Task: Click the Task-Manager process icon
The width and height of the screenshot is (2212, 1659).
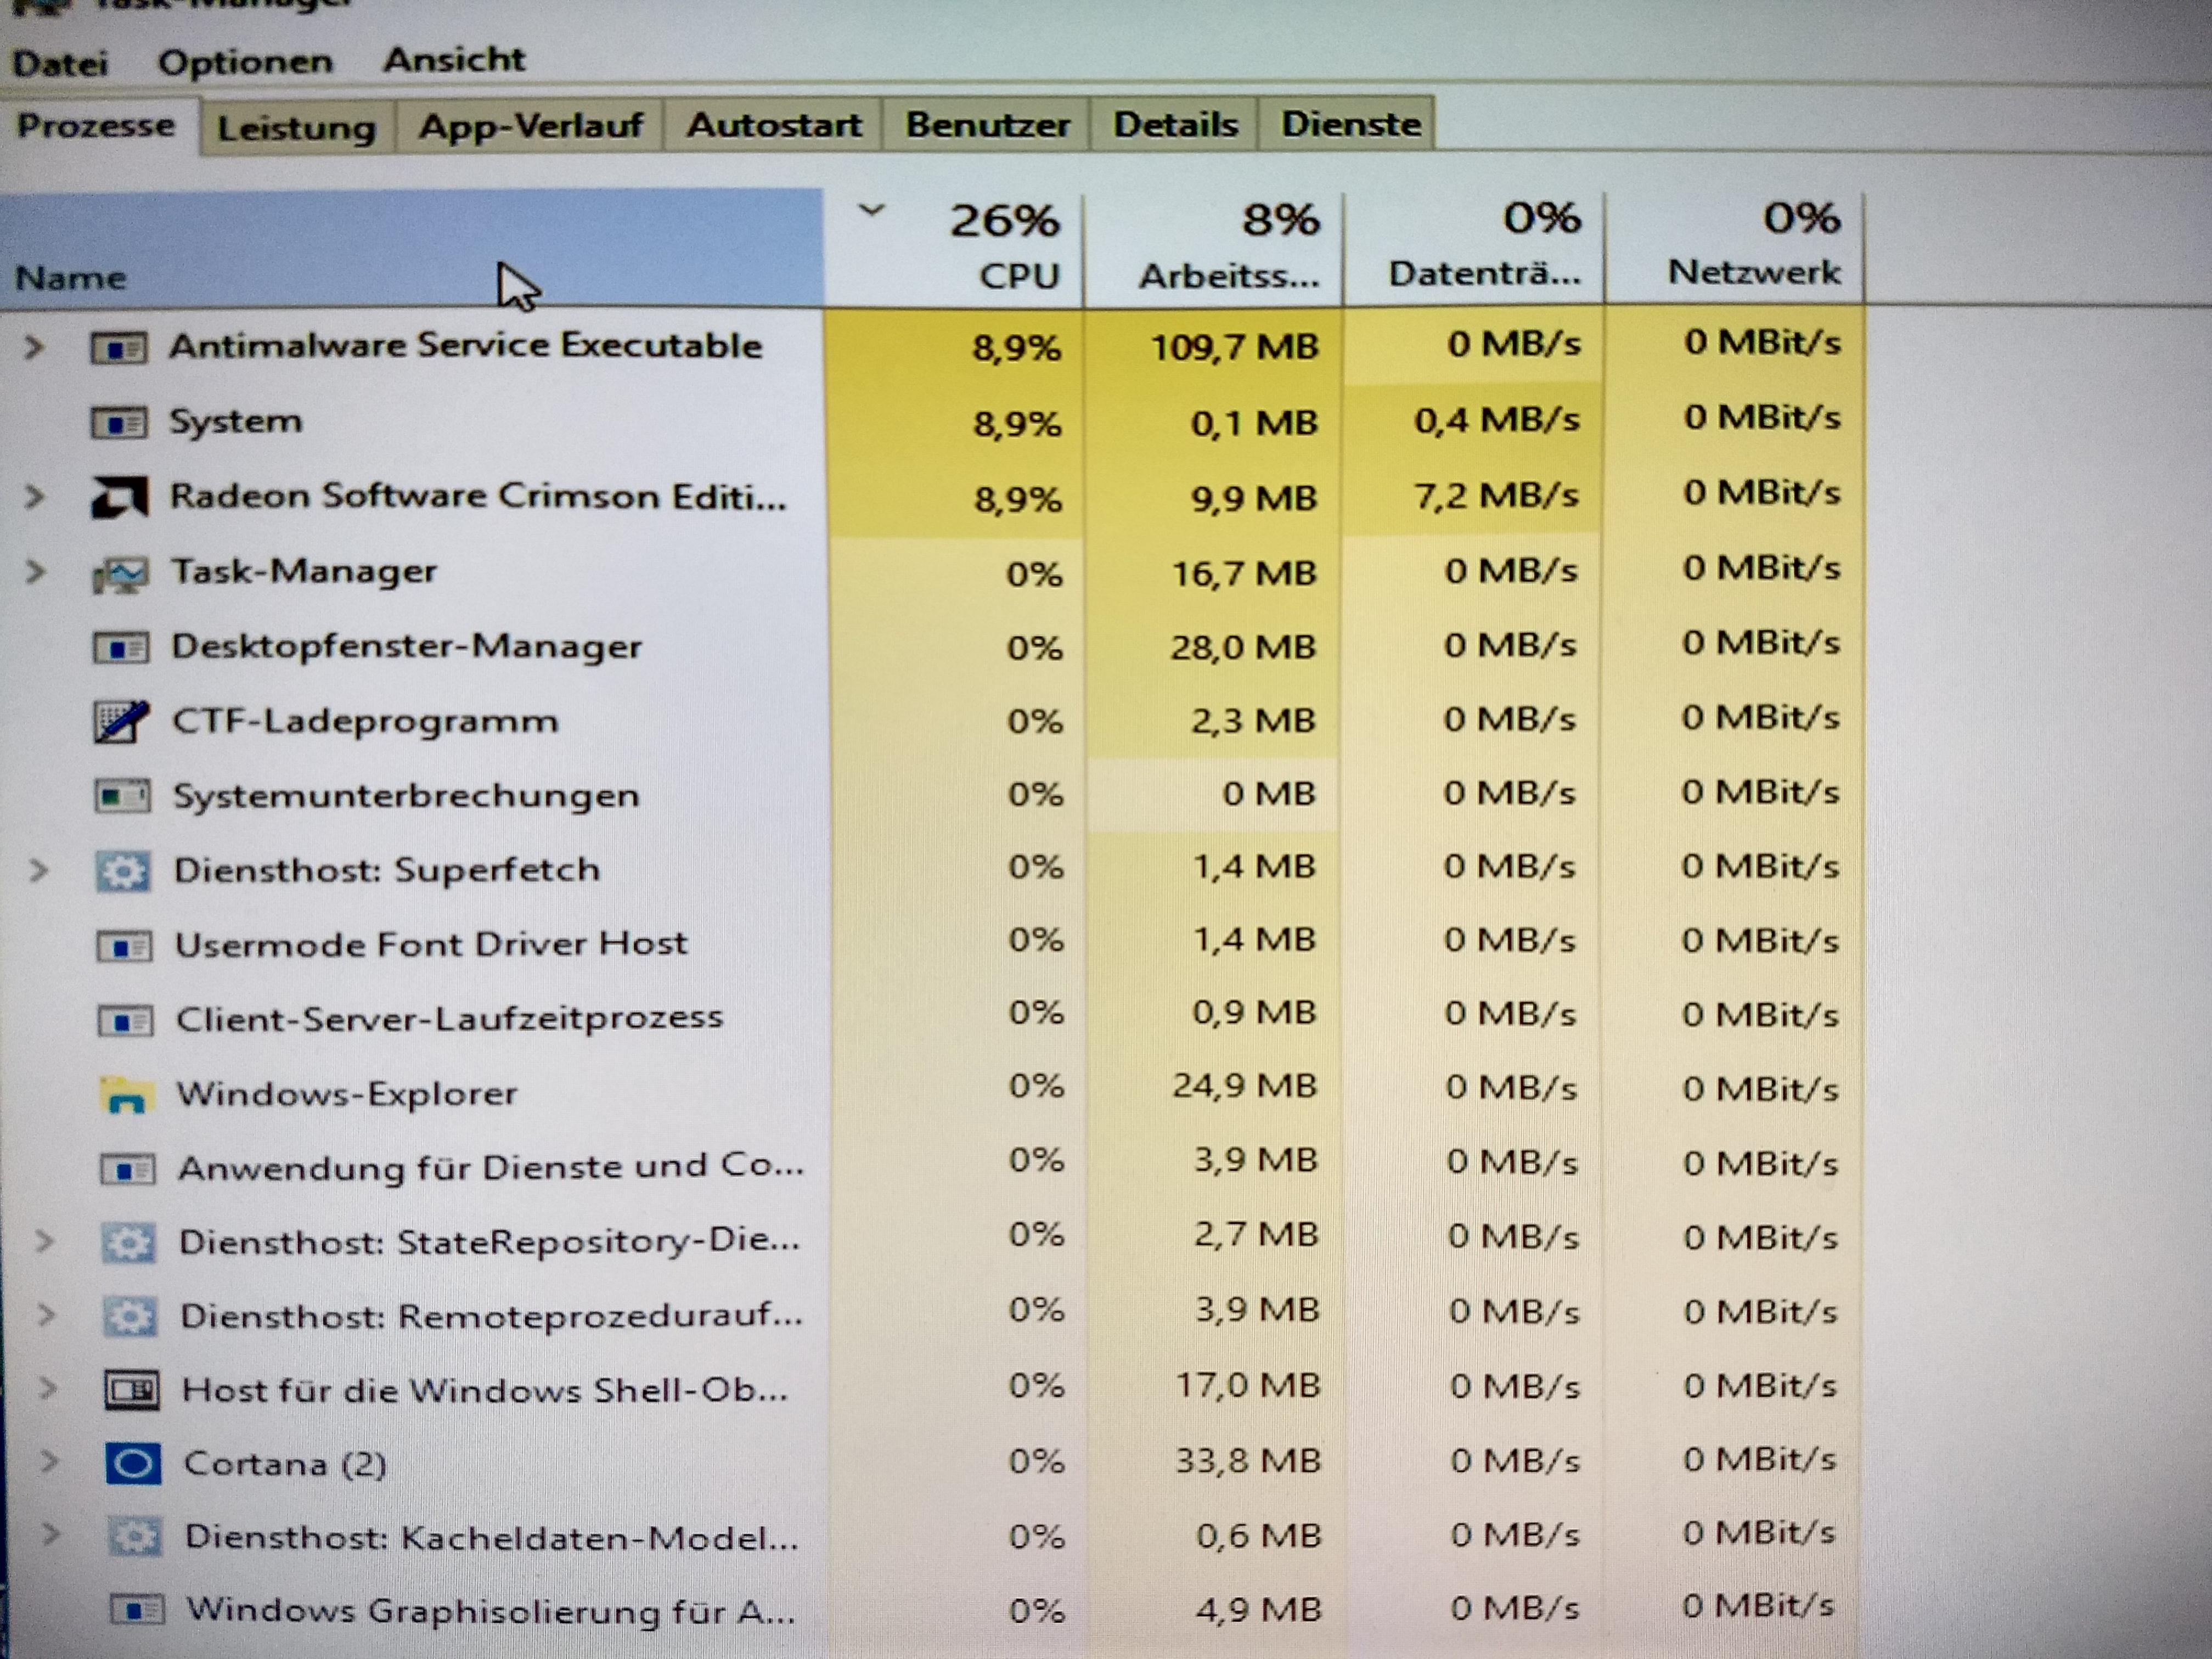Action: (120, 574)
